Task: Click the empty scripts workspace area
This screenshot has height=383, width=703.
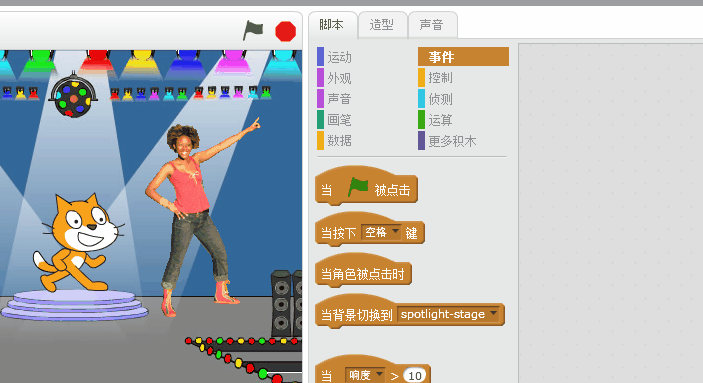Action: pyautogui.click(x=611, y=213)
